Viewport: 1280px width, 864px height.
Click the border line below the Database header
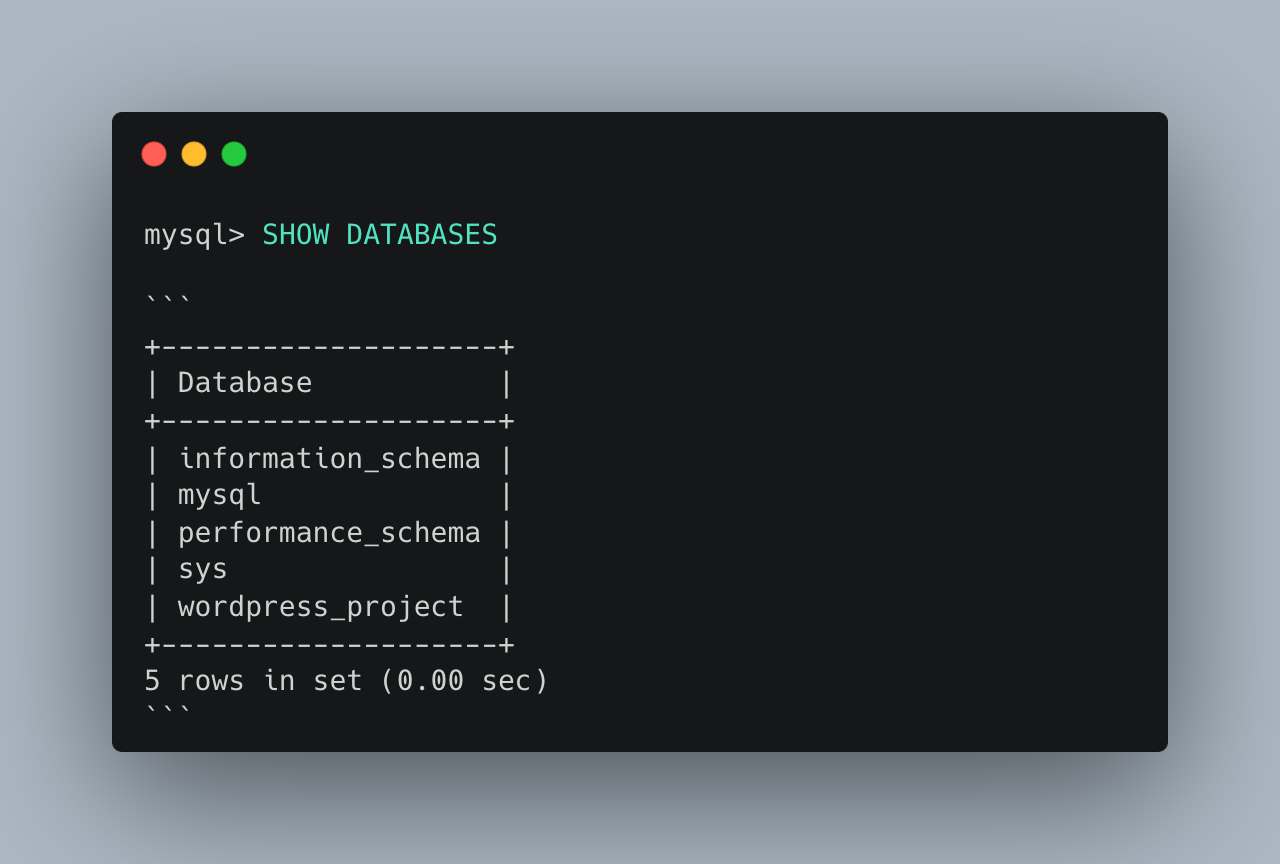tap(329, 421)
